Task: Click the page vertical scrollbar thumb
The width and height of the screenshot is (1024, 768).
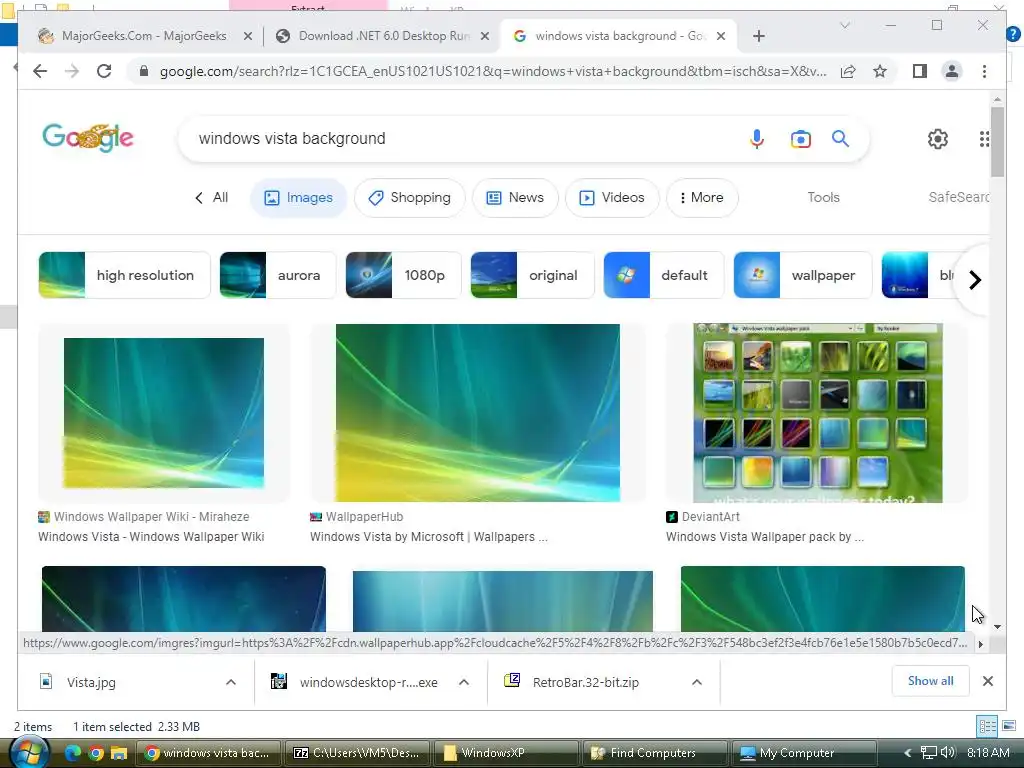Action: (x=997, y=141)
